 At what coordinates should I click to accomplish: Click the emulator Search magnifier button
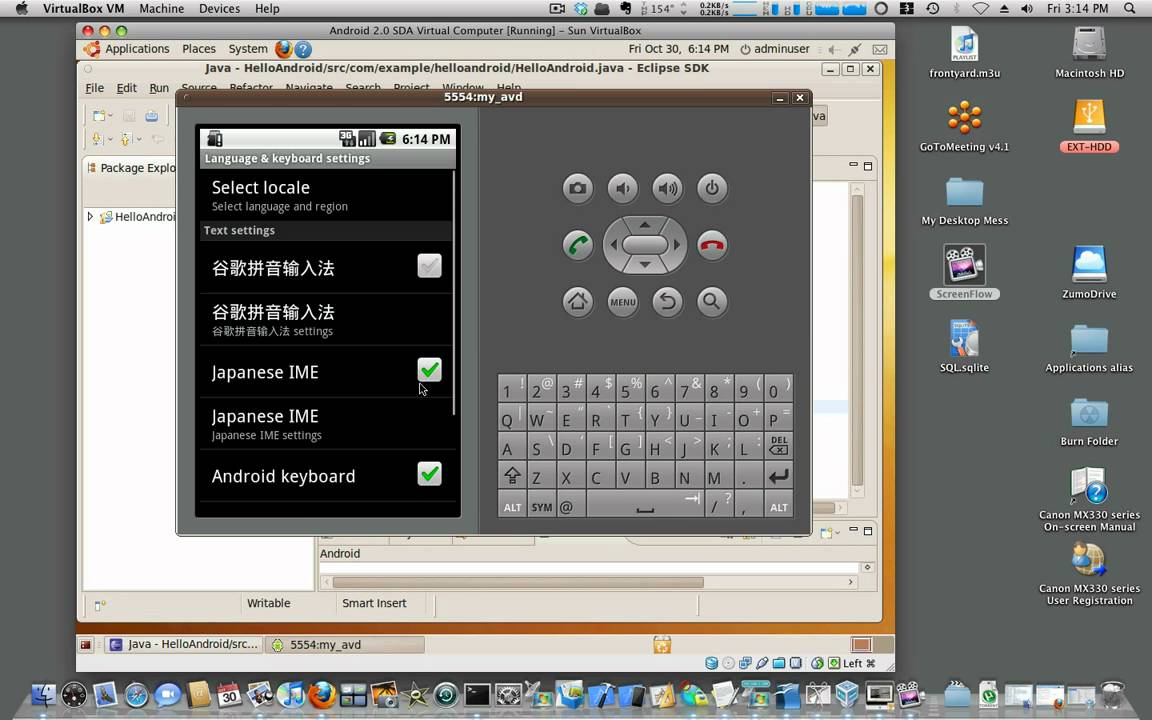[712, 301]
